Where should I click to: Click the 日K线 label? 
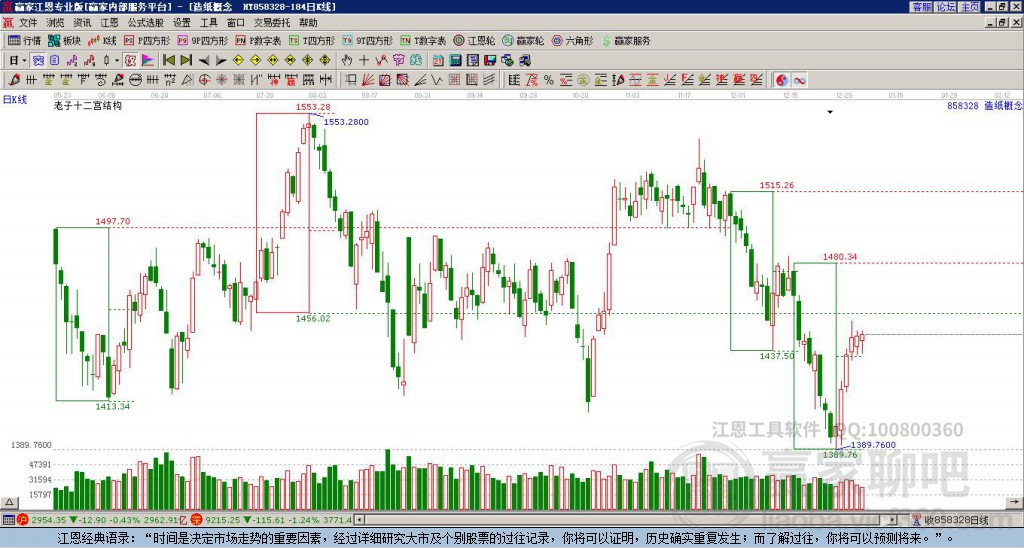tap(14, 100)
